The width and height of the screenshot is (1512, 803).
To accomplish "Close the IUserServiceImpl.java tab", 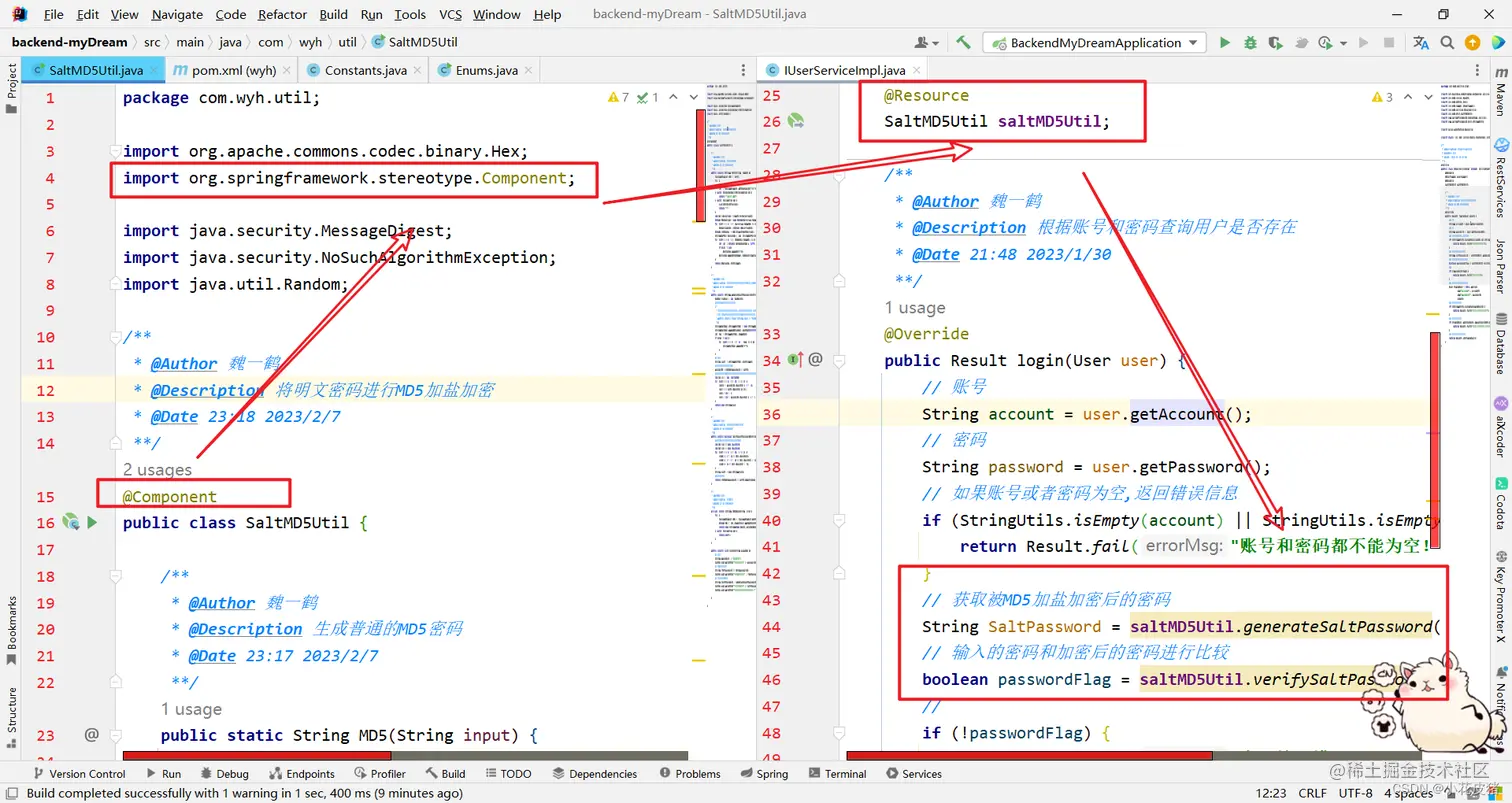I will tap(917, 70).
